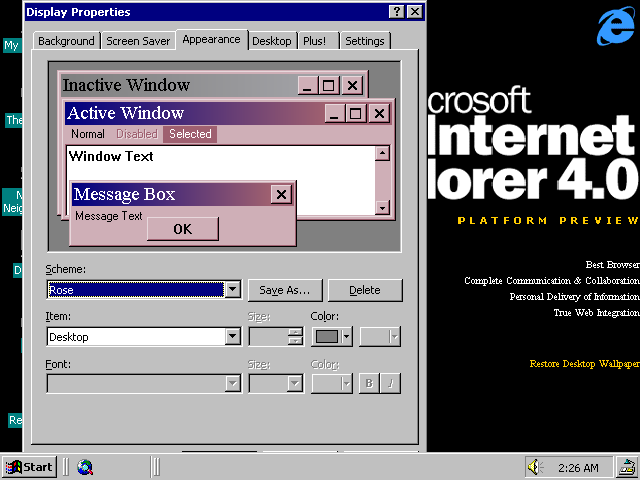
Task: Click the OK button in preview
Action: 182,229
